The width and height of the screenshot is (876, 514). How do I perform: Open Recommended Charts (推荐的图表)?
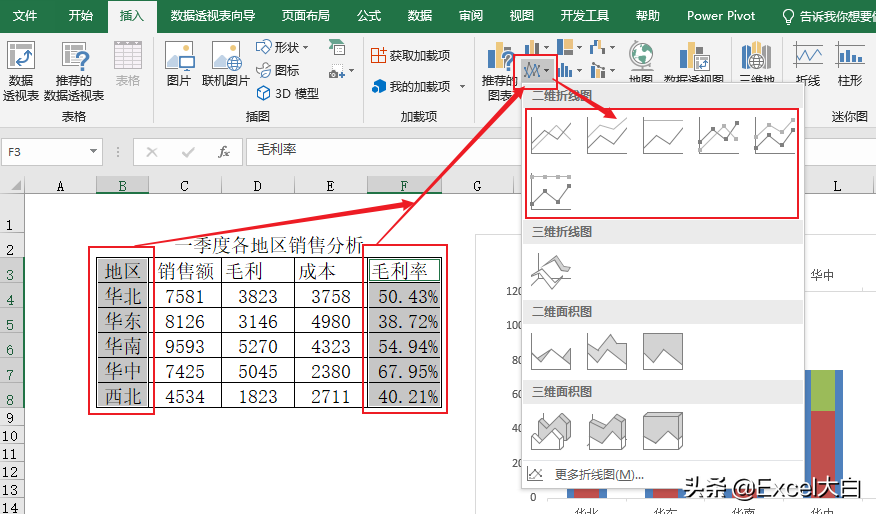coord(499,71)
